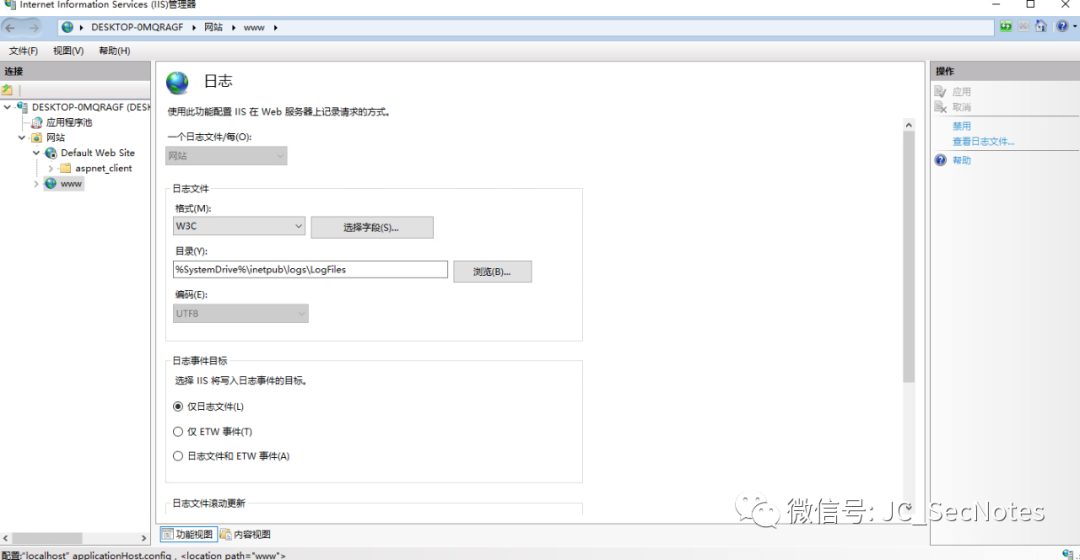The width and height of the screenshot is (1080, 560).
Task: Click the Back navigation arrow
Action: tap(10, 28)
